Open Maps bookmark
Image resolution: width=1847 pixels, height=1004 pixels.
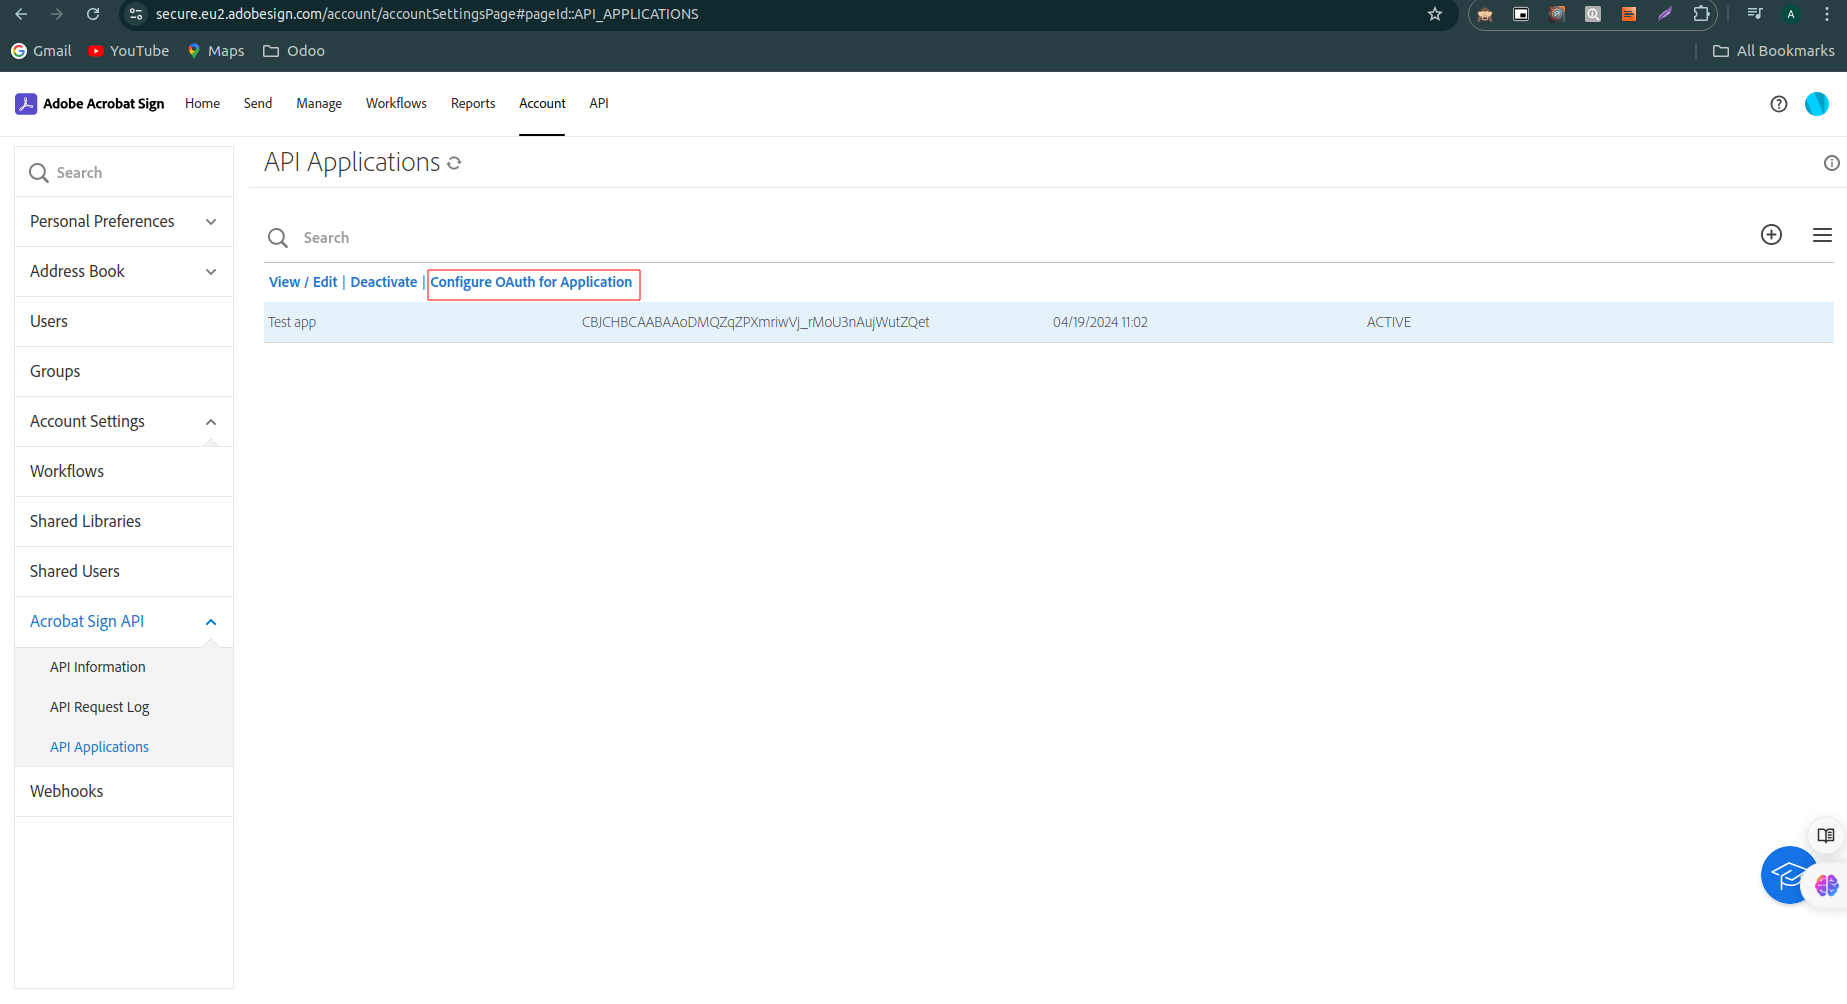click(x=216, y=51)
